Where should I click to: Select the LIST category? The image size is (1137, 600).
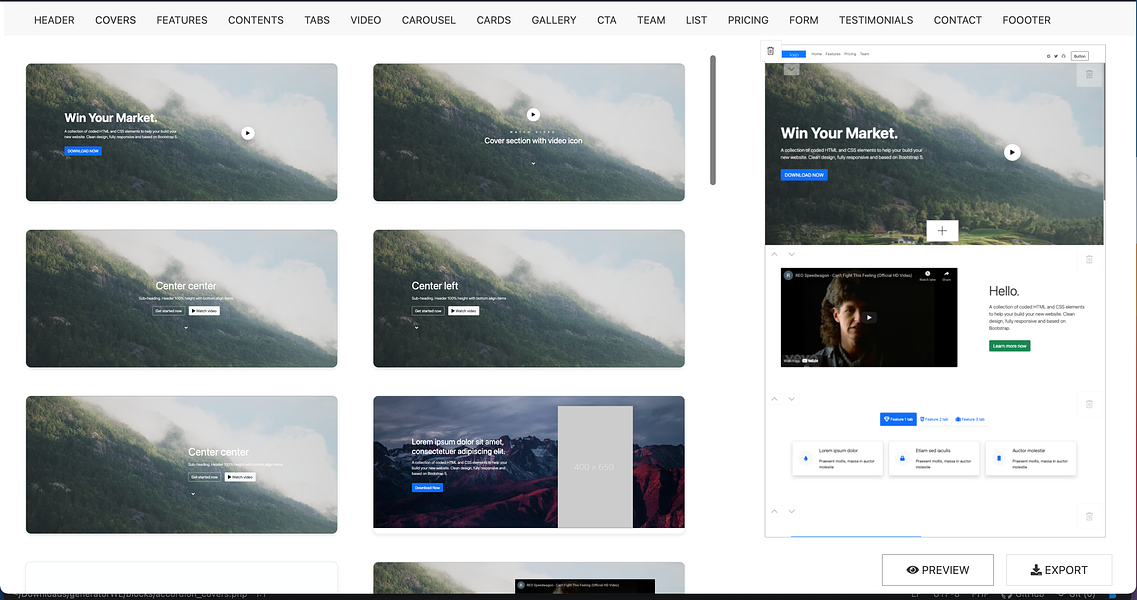click(x=696, y=20)
